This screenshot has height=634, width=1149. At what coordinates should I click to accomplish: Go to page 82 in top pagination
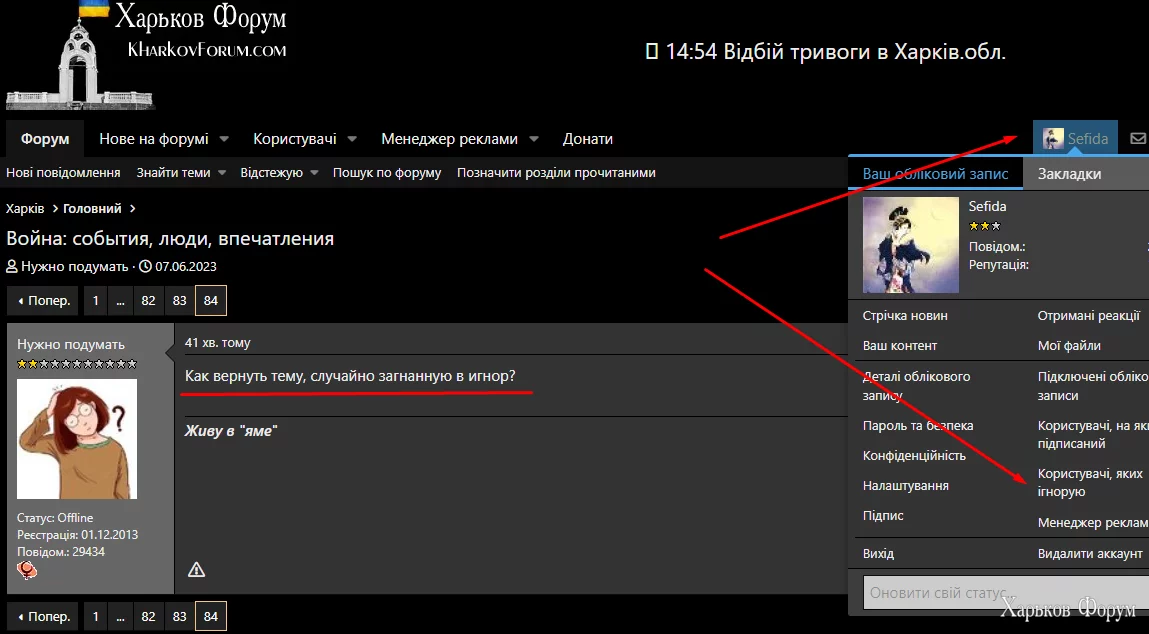[149, 301]
